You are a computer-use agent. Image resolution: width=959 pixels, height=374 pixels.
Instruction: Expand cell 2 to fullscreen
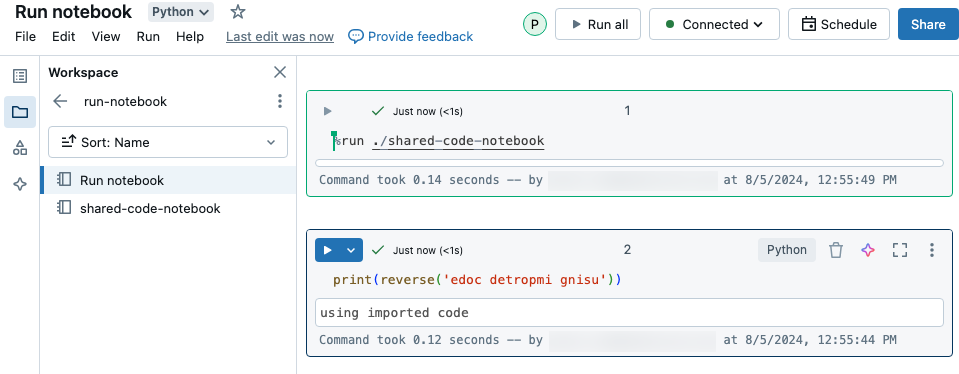click(x=900, y=250)
